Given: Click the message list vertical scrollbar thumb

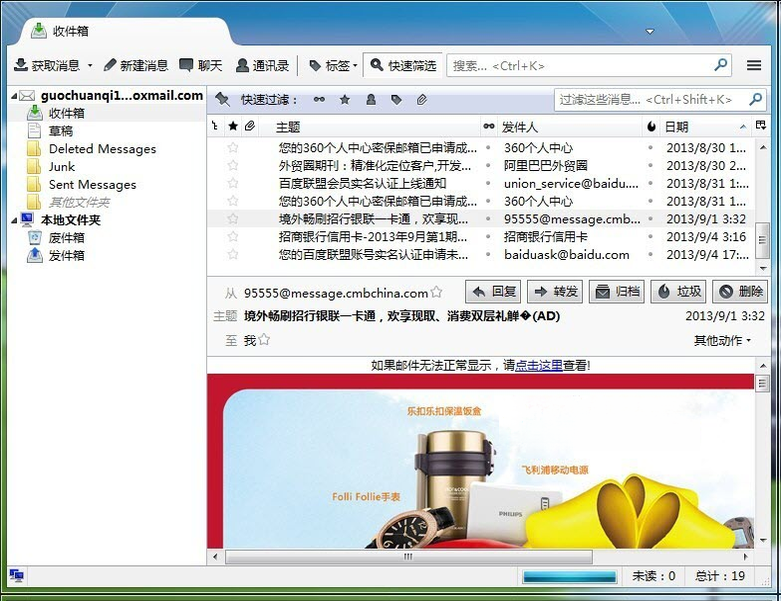Looking at the screenshot, I should pyautogui.click(x=762, y=240).
